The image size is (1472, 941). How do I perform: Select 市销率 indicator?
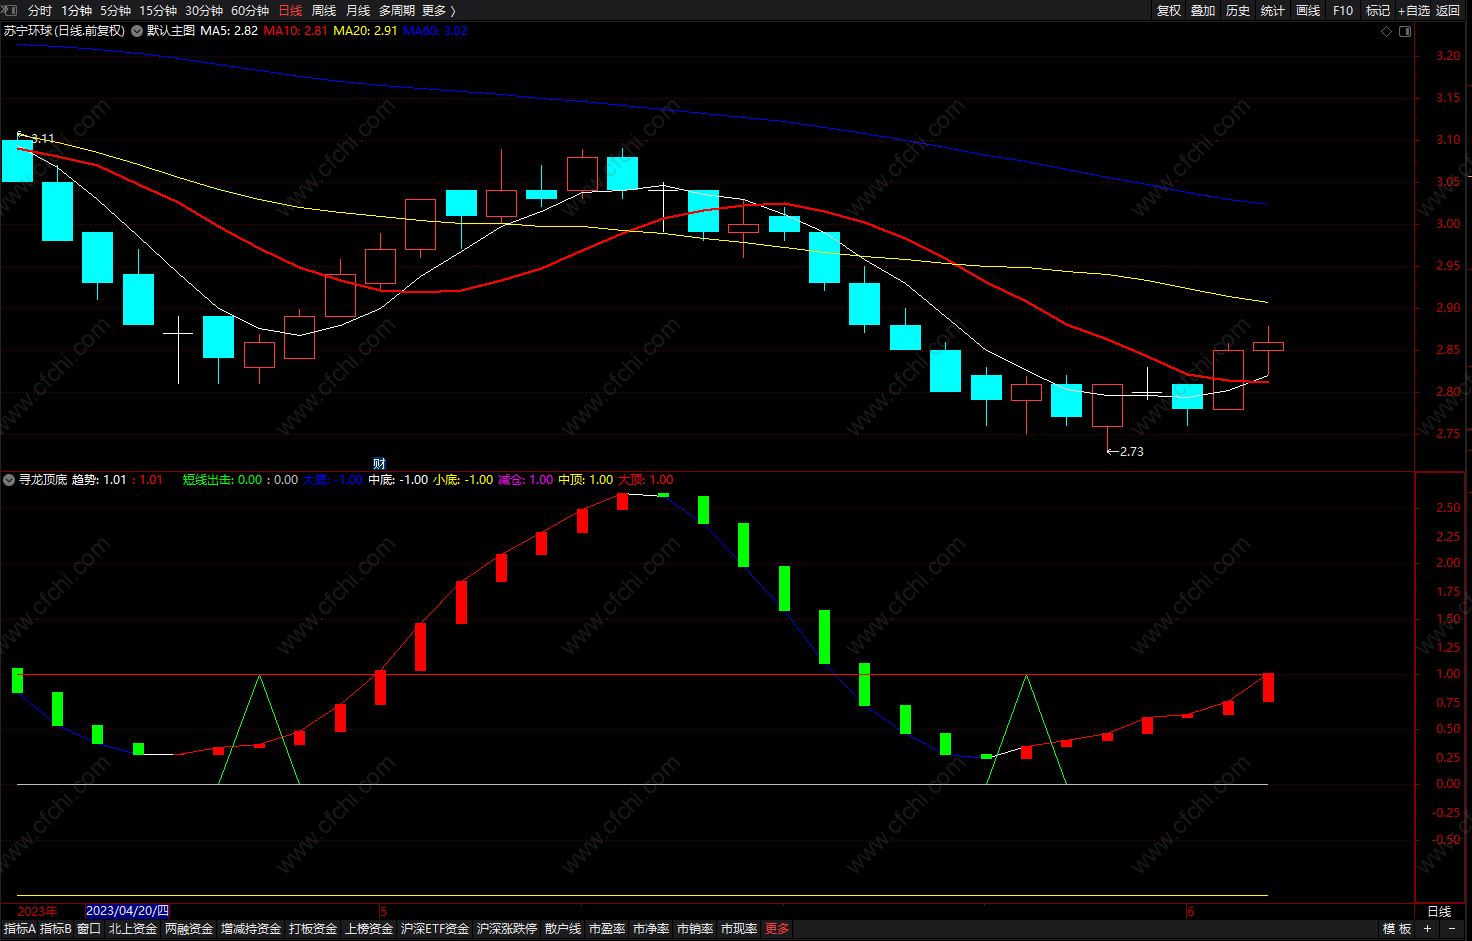pyautogui.click(x=695, y=929)
